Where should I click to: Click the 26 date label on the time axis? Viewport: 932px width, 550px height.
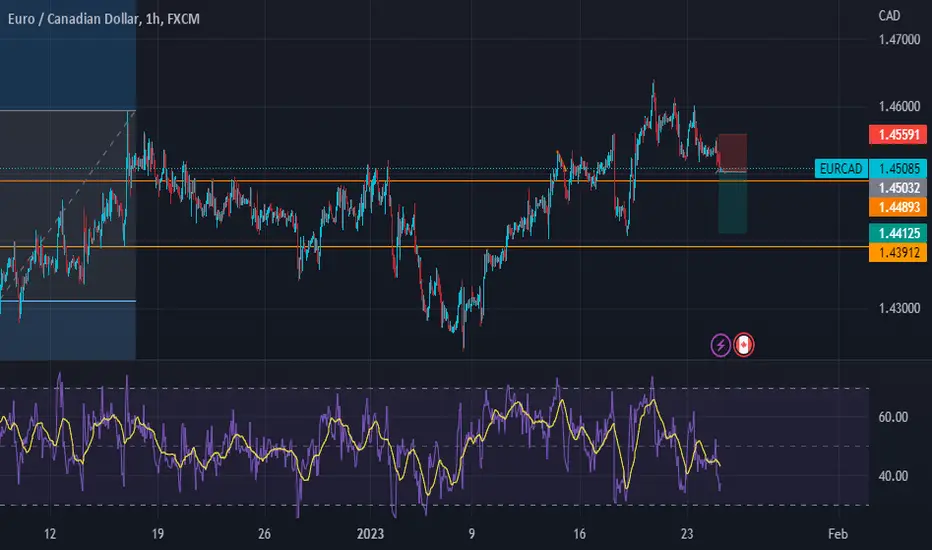coord(265,534)
